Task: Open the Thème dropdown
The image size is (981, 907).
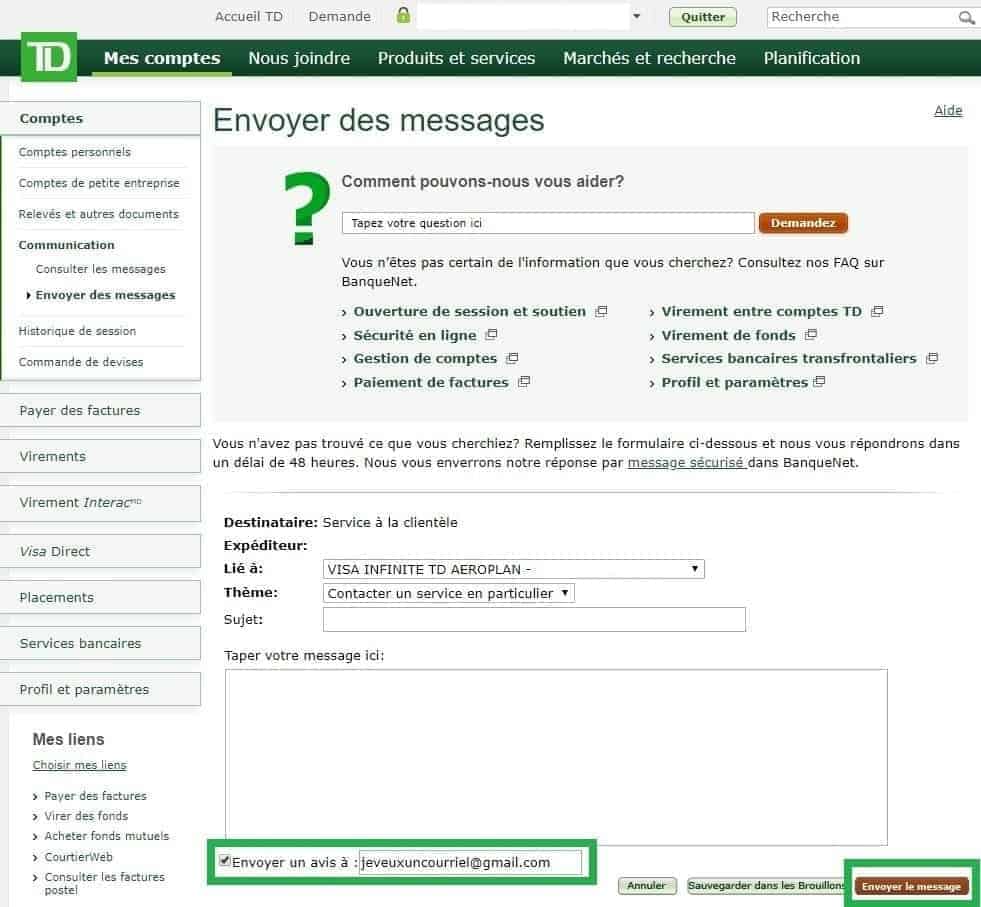Action: [566, 592]
